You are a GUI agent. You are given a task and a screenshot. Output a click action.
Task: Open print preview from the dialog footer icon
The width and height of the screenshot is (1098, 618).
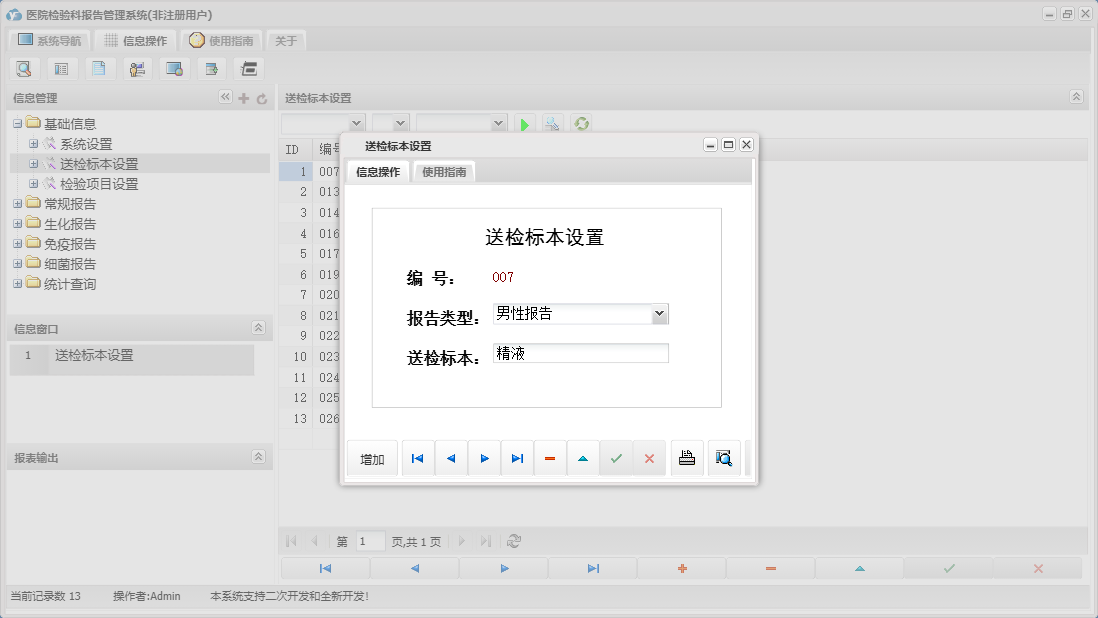tap(723, 457)
